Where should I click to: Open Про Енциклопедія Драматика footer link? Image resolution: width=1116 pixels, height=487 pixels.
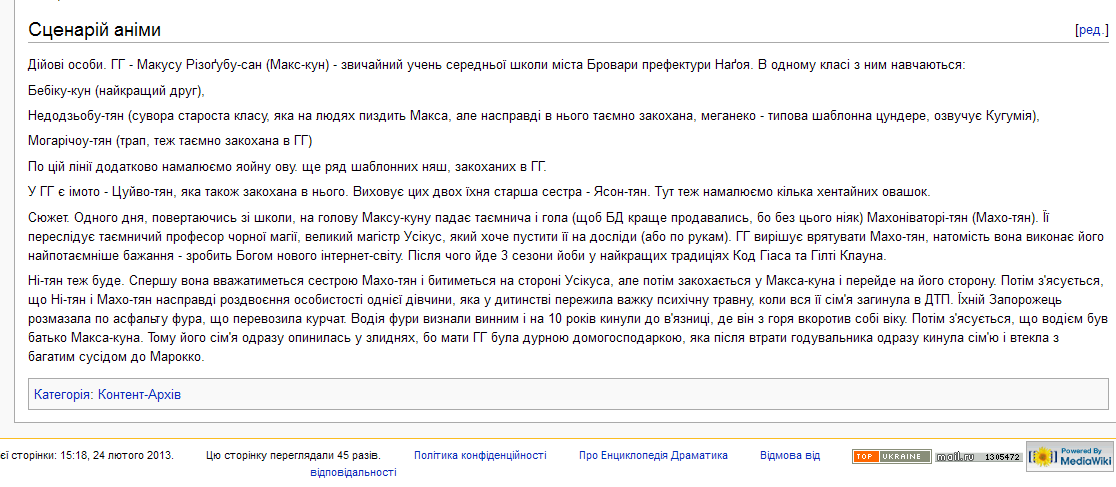click(x=653, y=455)
